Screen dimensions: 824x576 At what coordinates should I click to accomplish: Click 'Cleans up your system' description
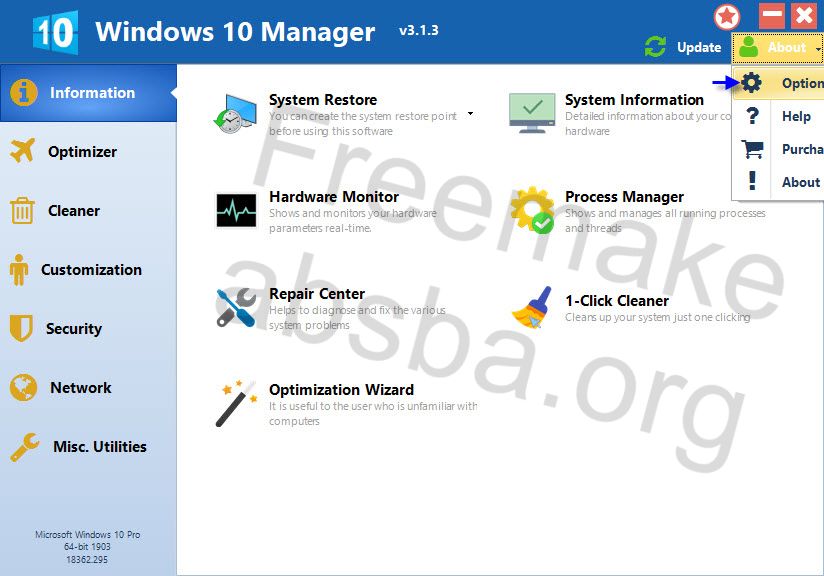(657, 317)
